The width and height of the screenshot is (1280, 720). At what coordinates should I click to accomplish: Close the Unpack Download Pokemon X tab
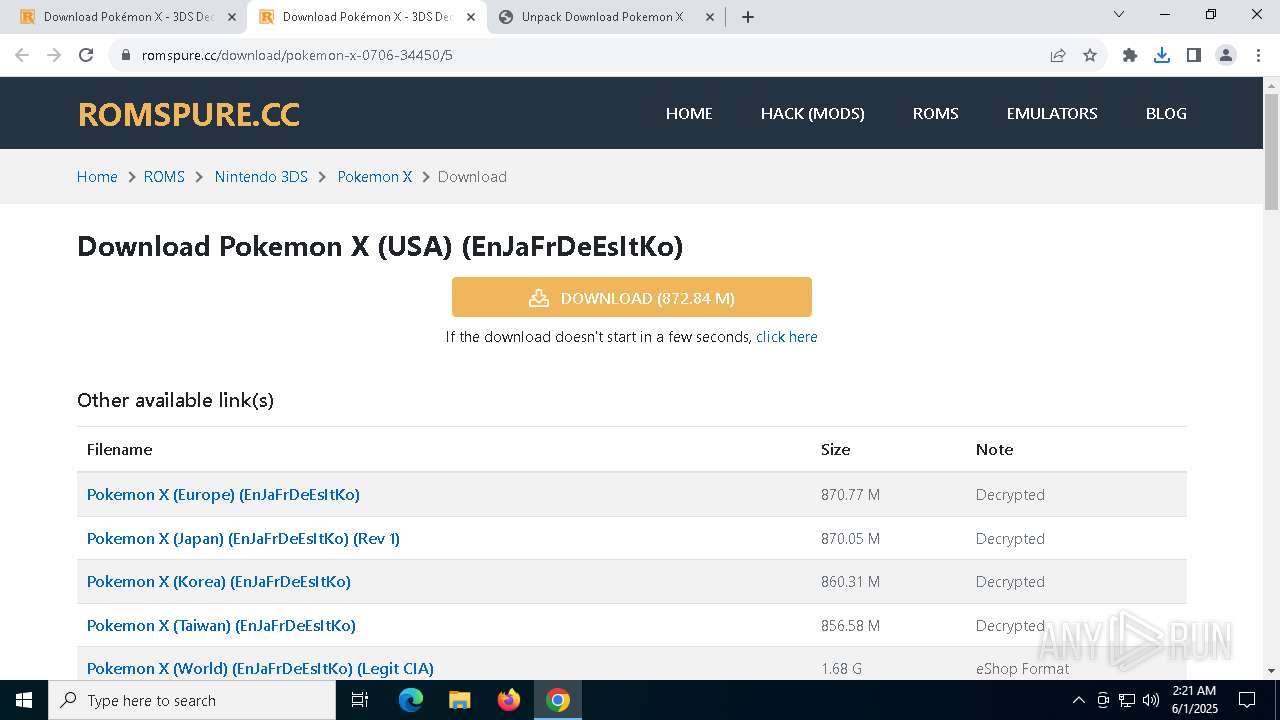710,17
